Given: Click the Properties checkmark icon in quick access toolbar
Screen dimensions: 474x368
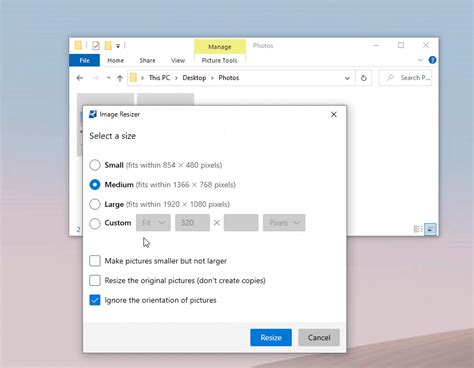Looking at the screenshot, I should point(96,45).
